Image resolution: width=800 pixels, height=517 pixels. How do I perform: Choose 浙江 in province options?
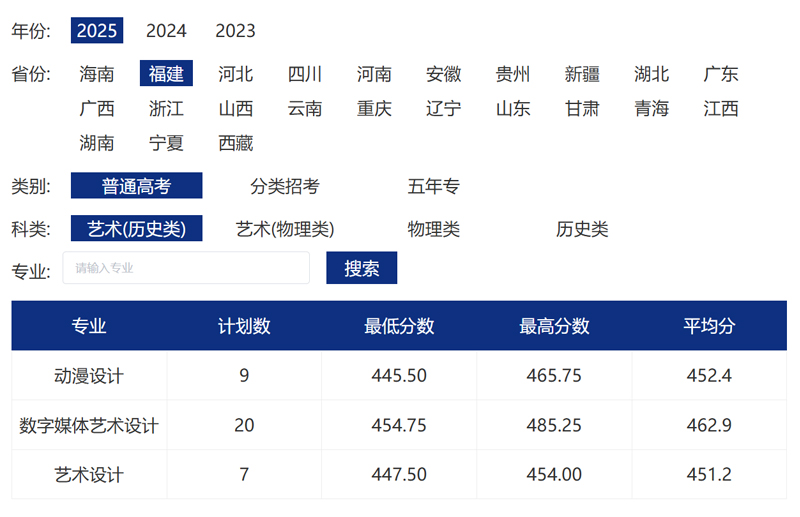(x=166, y=109)
